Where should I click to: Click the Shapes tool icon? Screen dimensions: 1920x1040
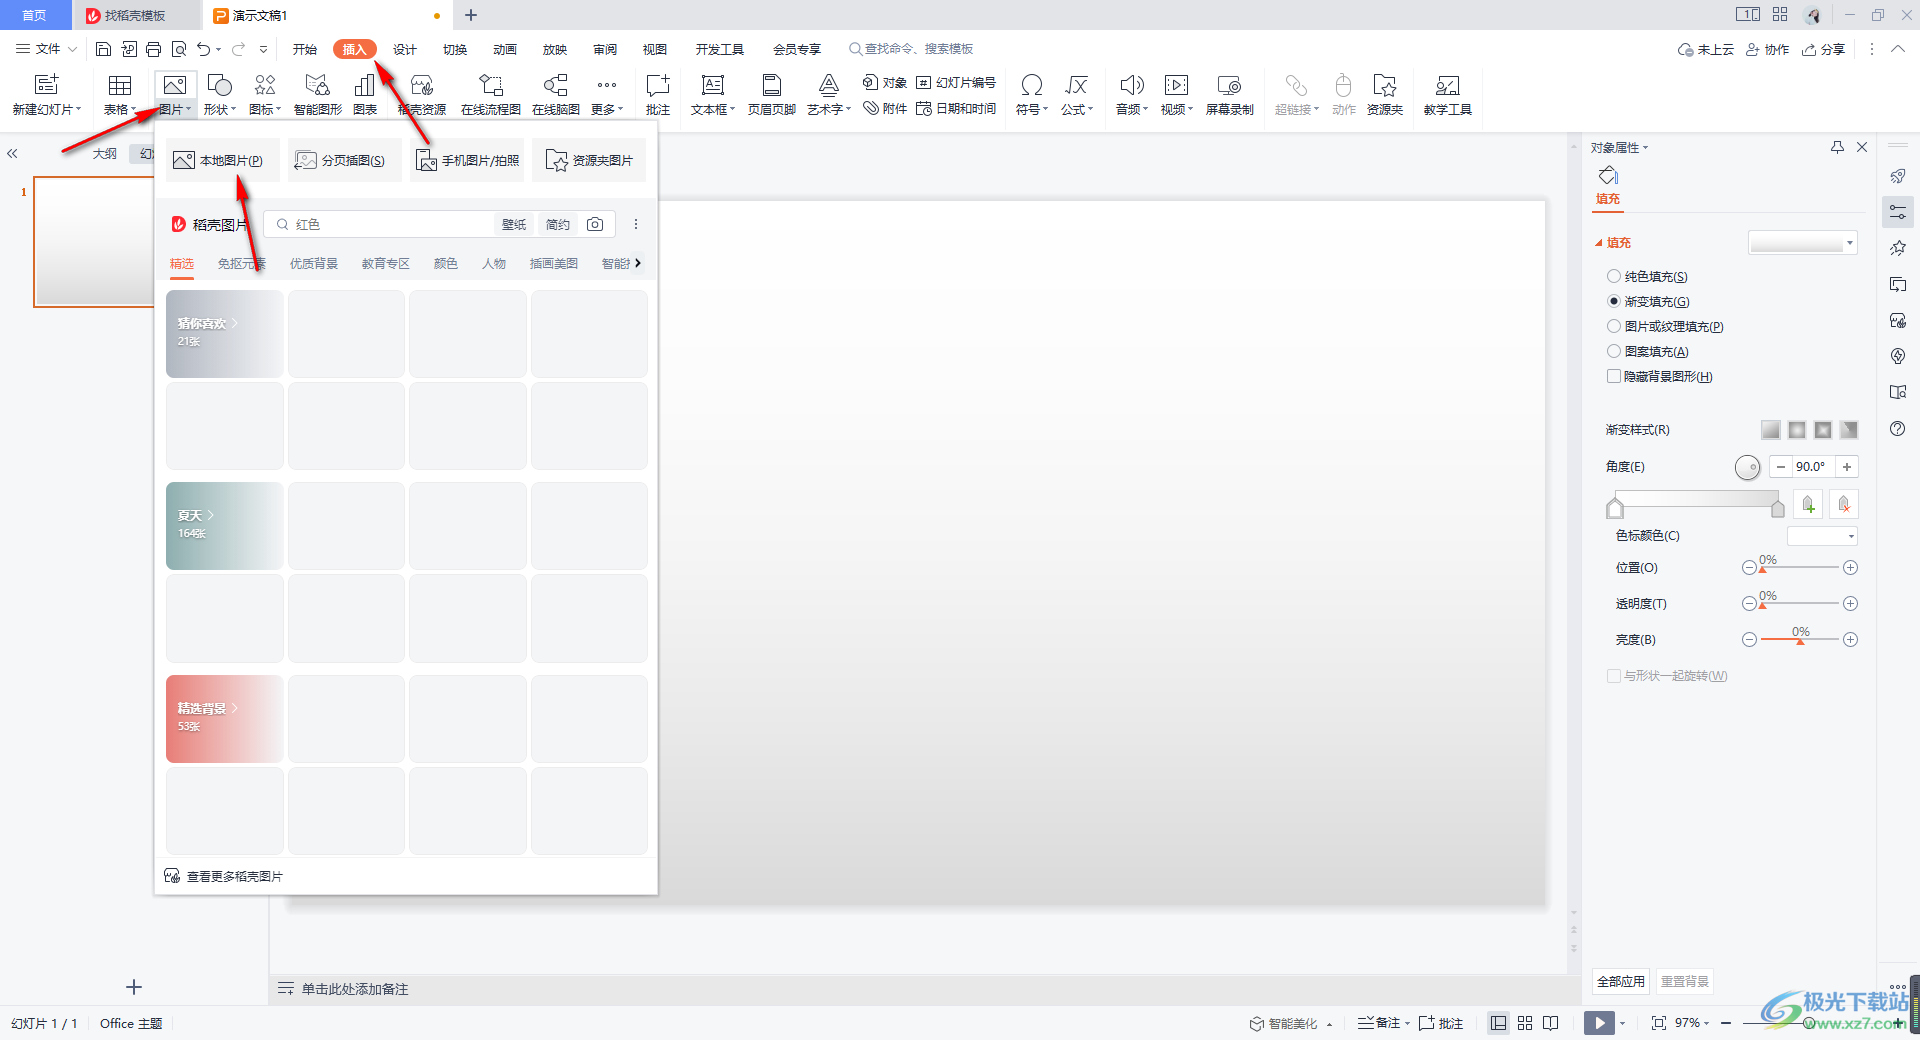[x=219, y=94]
